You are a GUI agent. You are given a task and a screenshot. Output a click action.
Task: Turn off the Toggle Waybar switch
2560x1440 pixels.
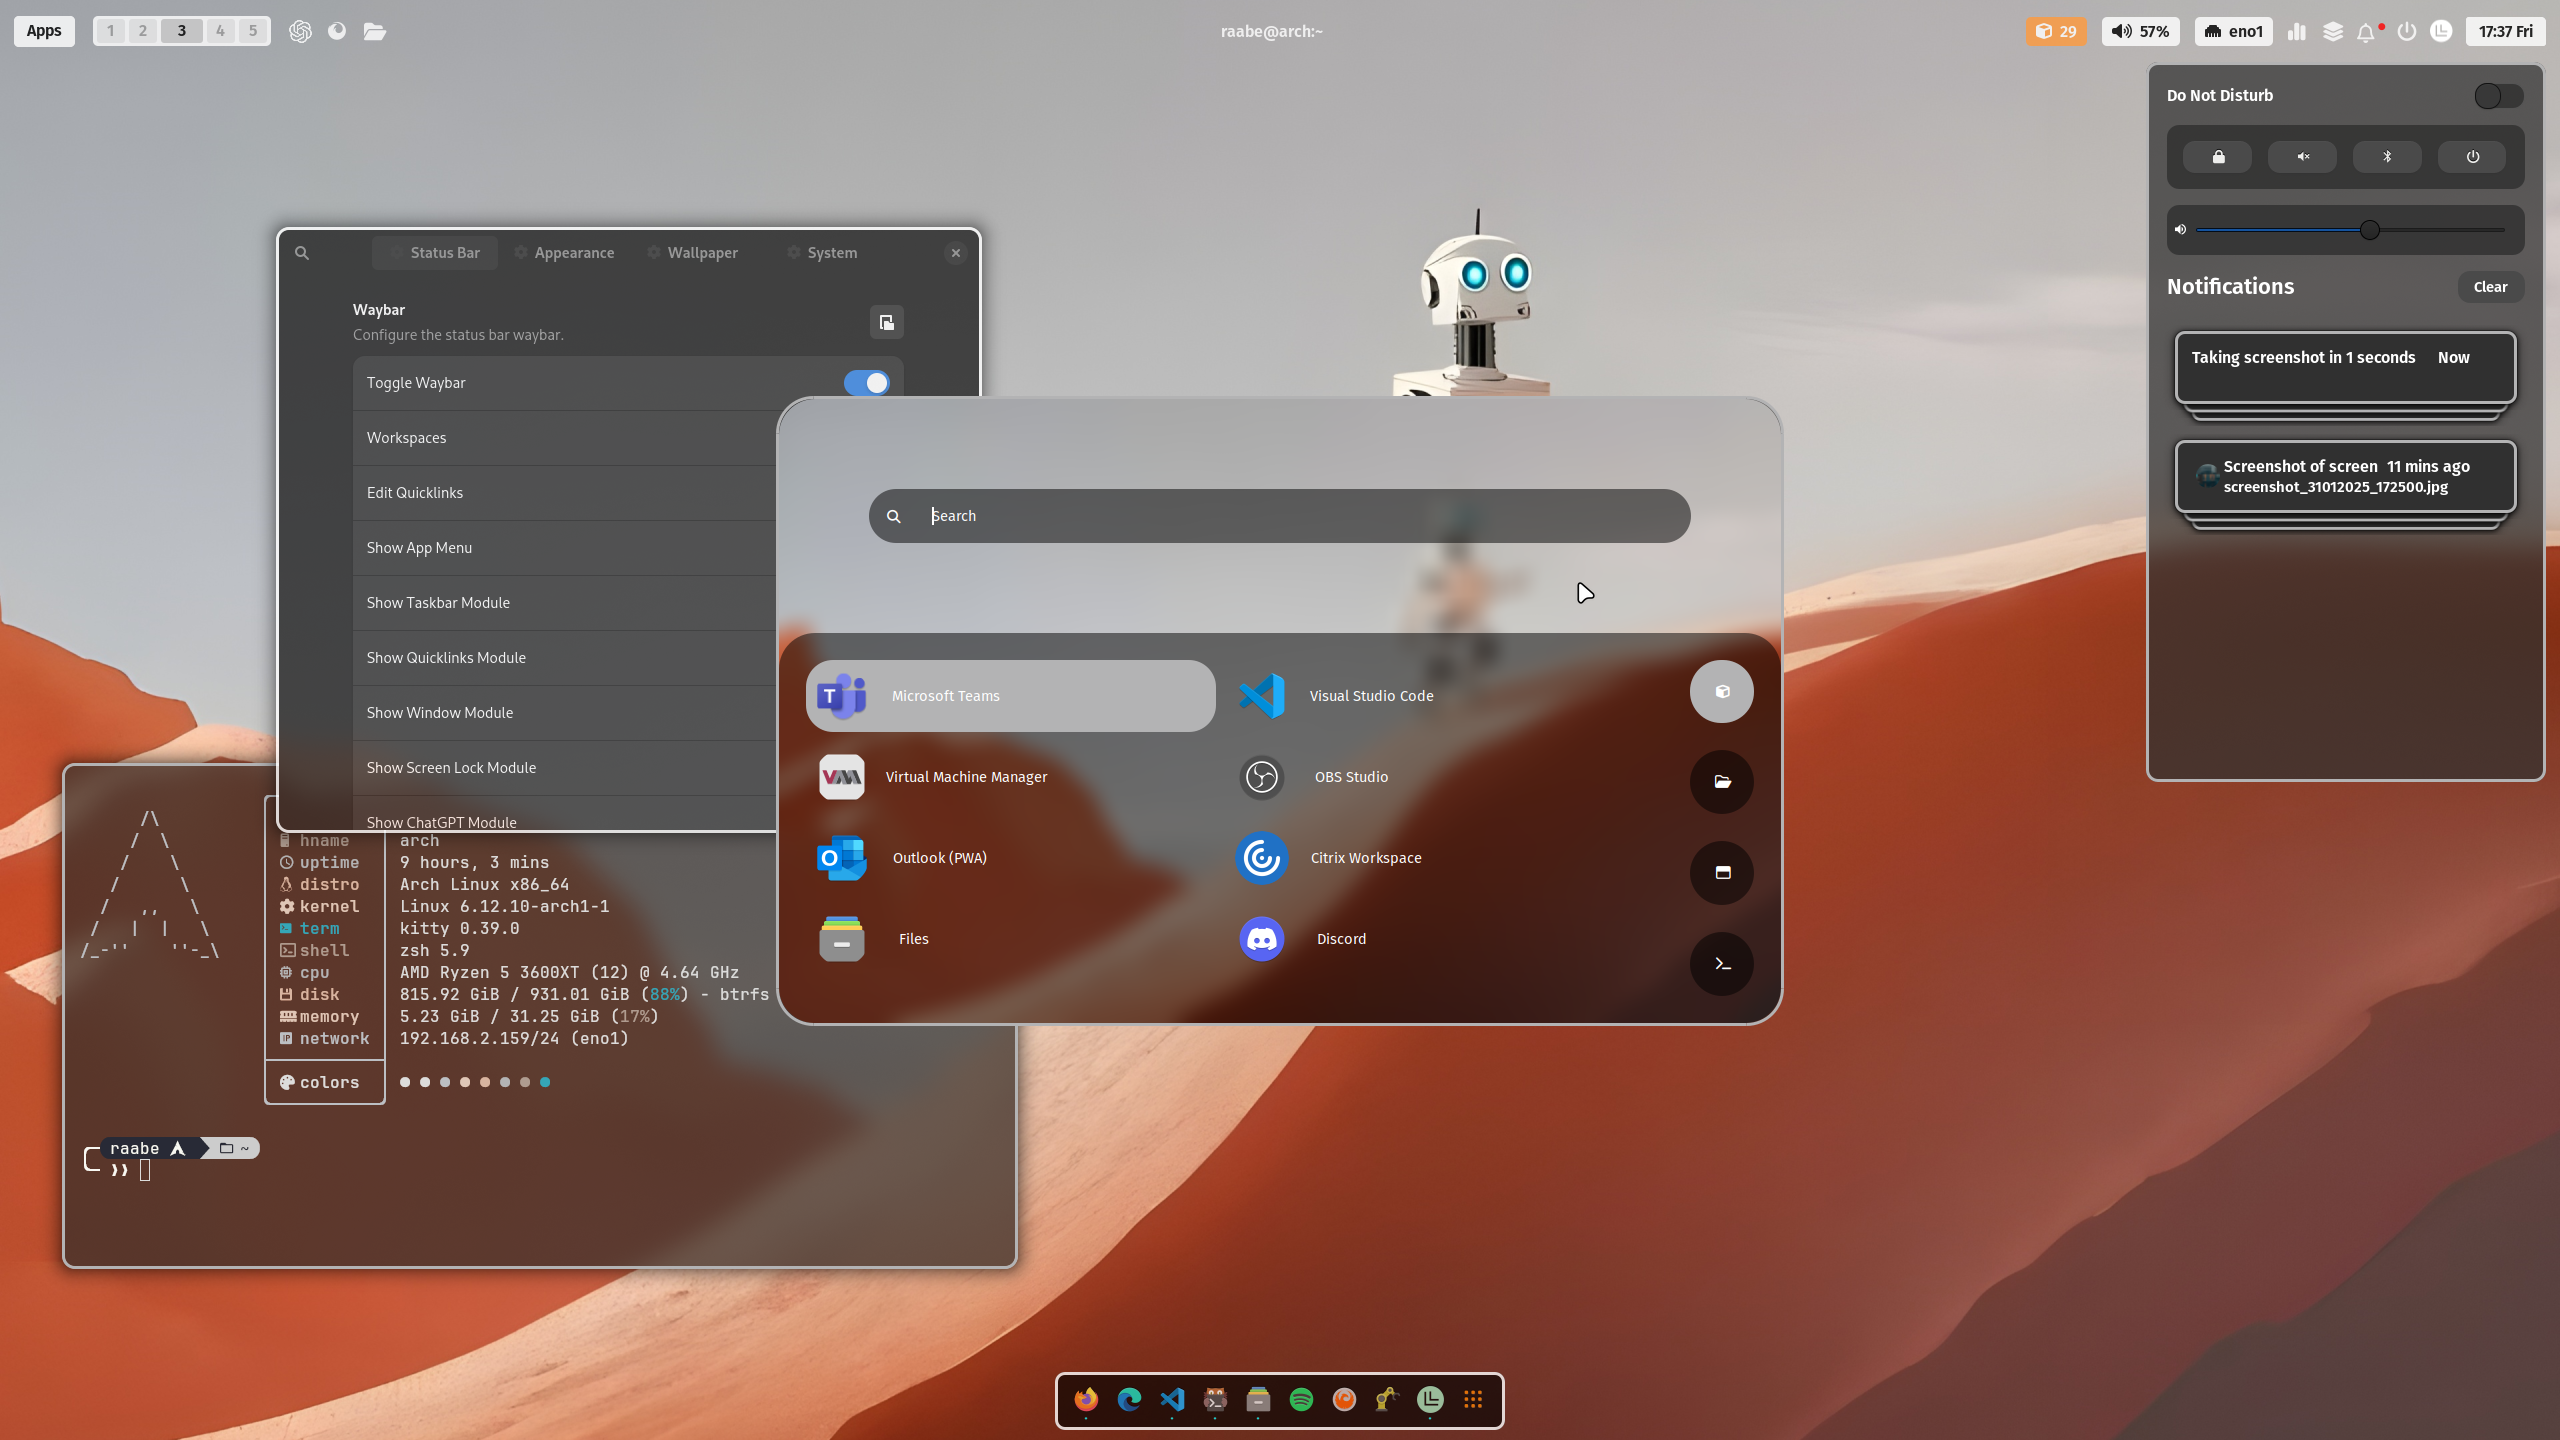pos(866,383)
